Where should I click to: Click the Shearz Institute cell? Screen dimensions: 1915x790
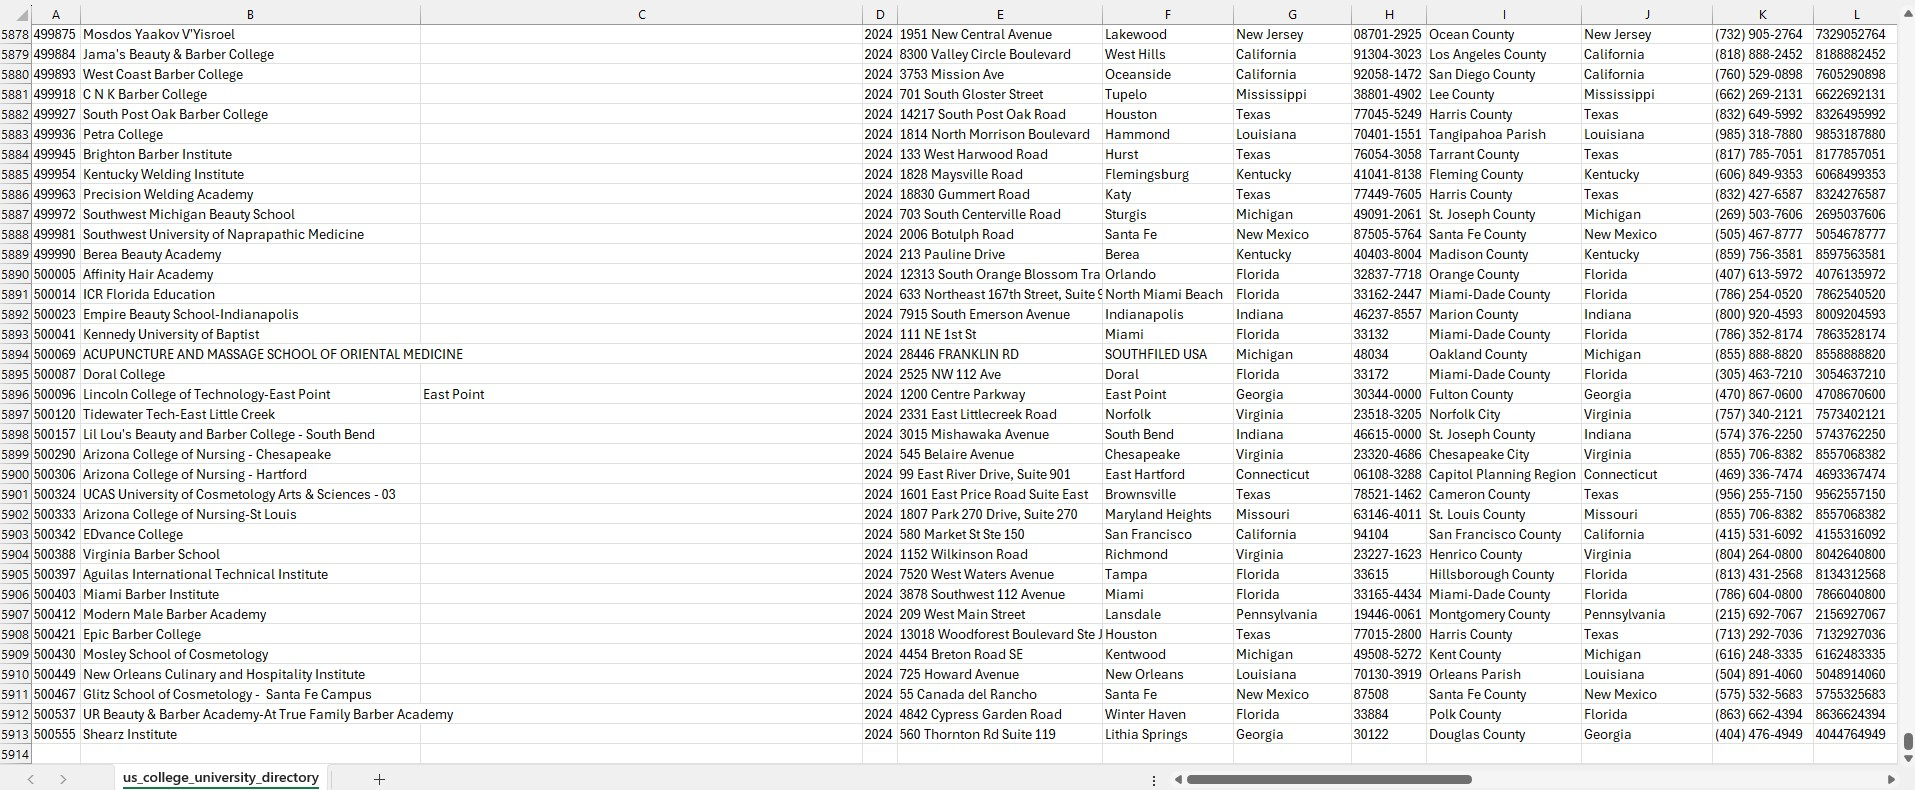[130, 734]
